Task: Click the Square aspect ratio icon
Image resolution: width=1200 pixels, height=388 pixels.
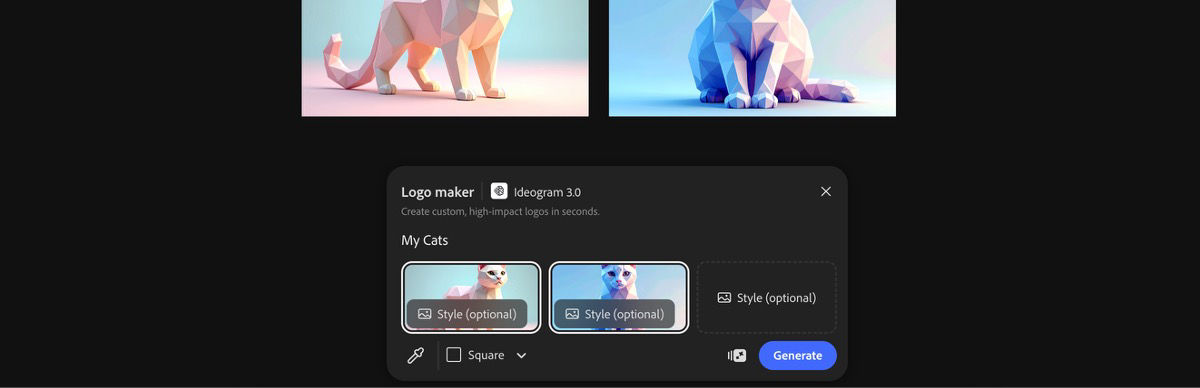Action: coord(454,355)
